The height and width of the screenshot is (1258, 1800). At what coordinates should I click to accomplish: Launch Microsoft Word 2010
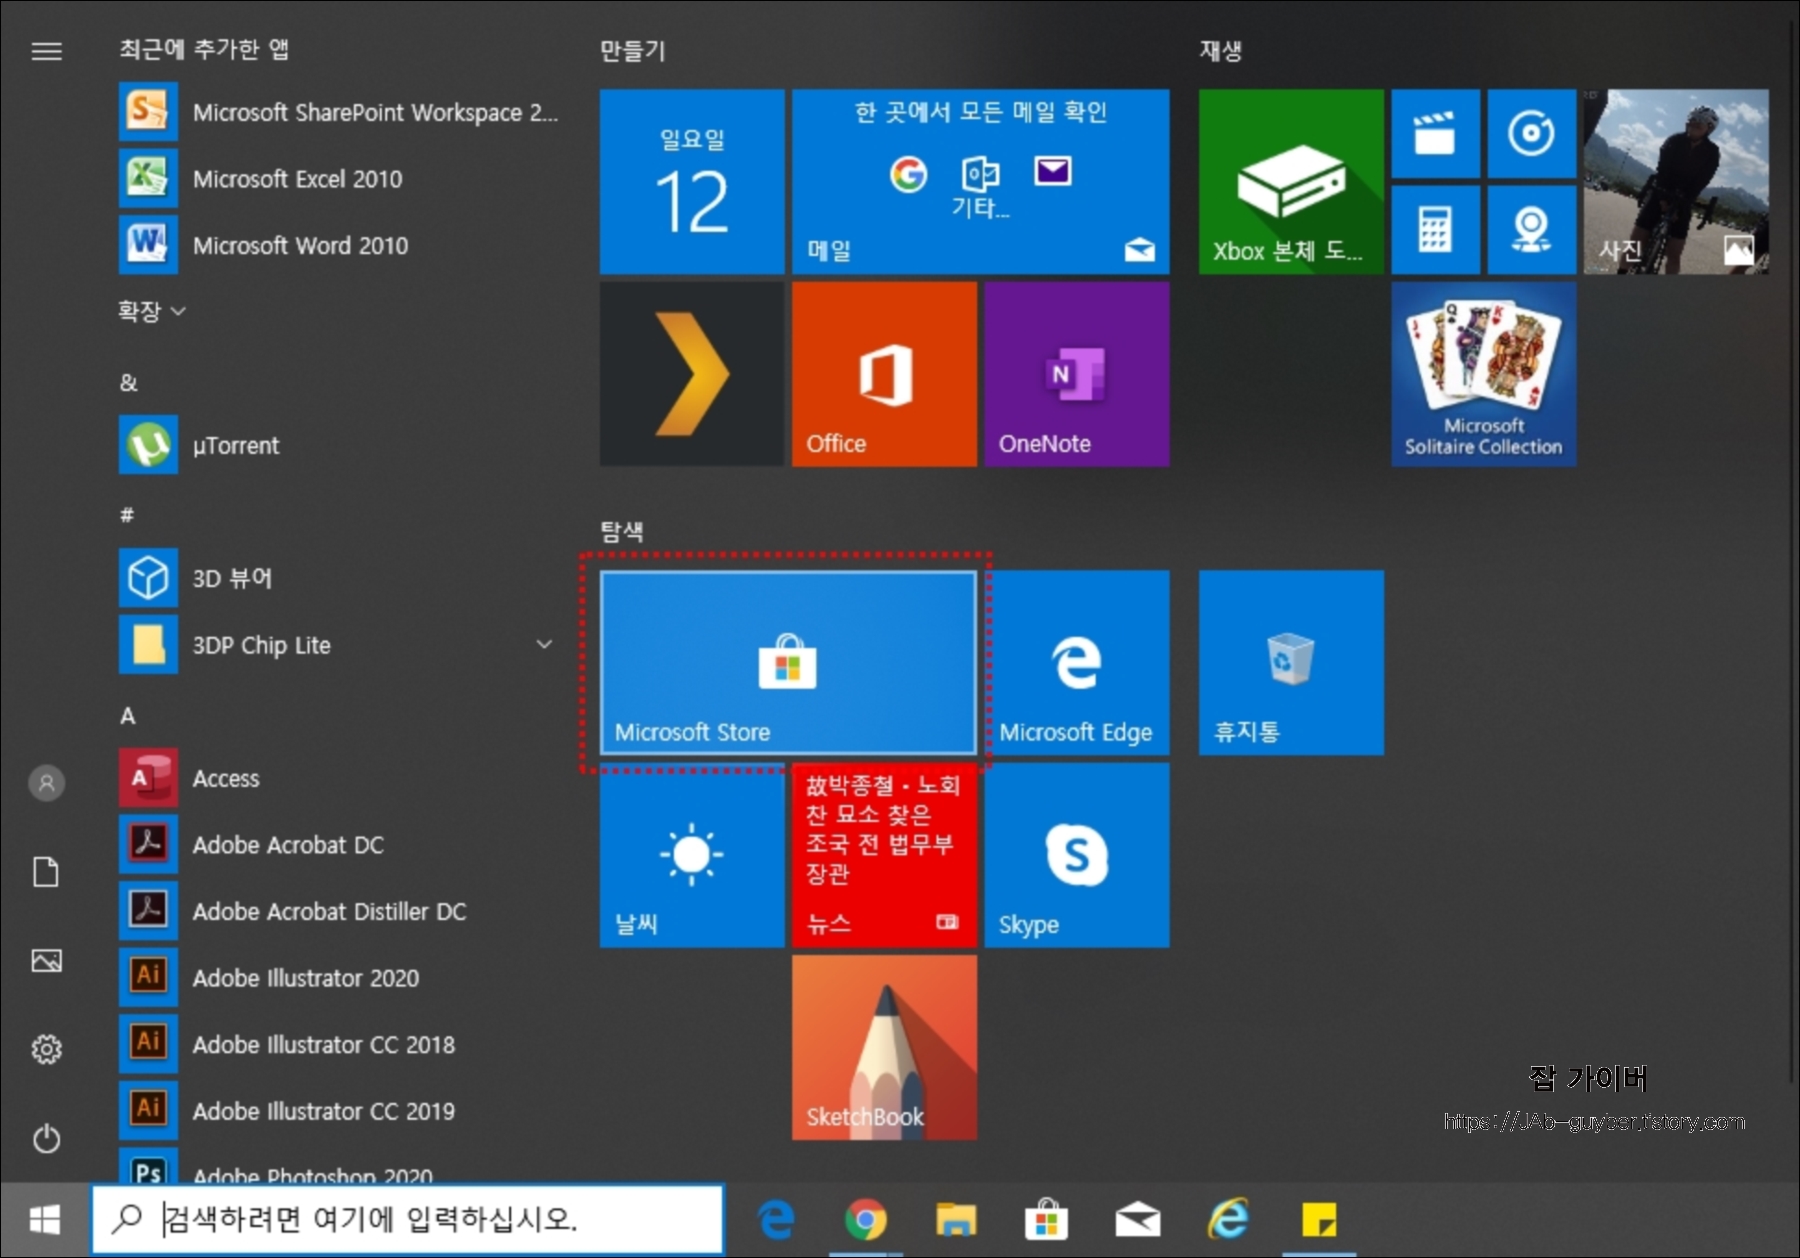pos(338,245)
